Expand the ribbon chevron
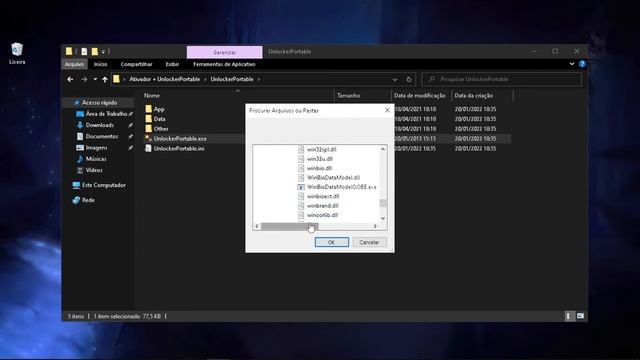Viewport: 640px width, 360px height. click(571, 64)
